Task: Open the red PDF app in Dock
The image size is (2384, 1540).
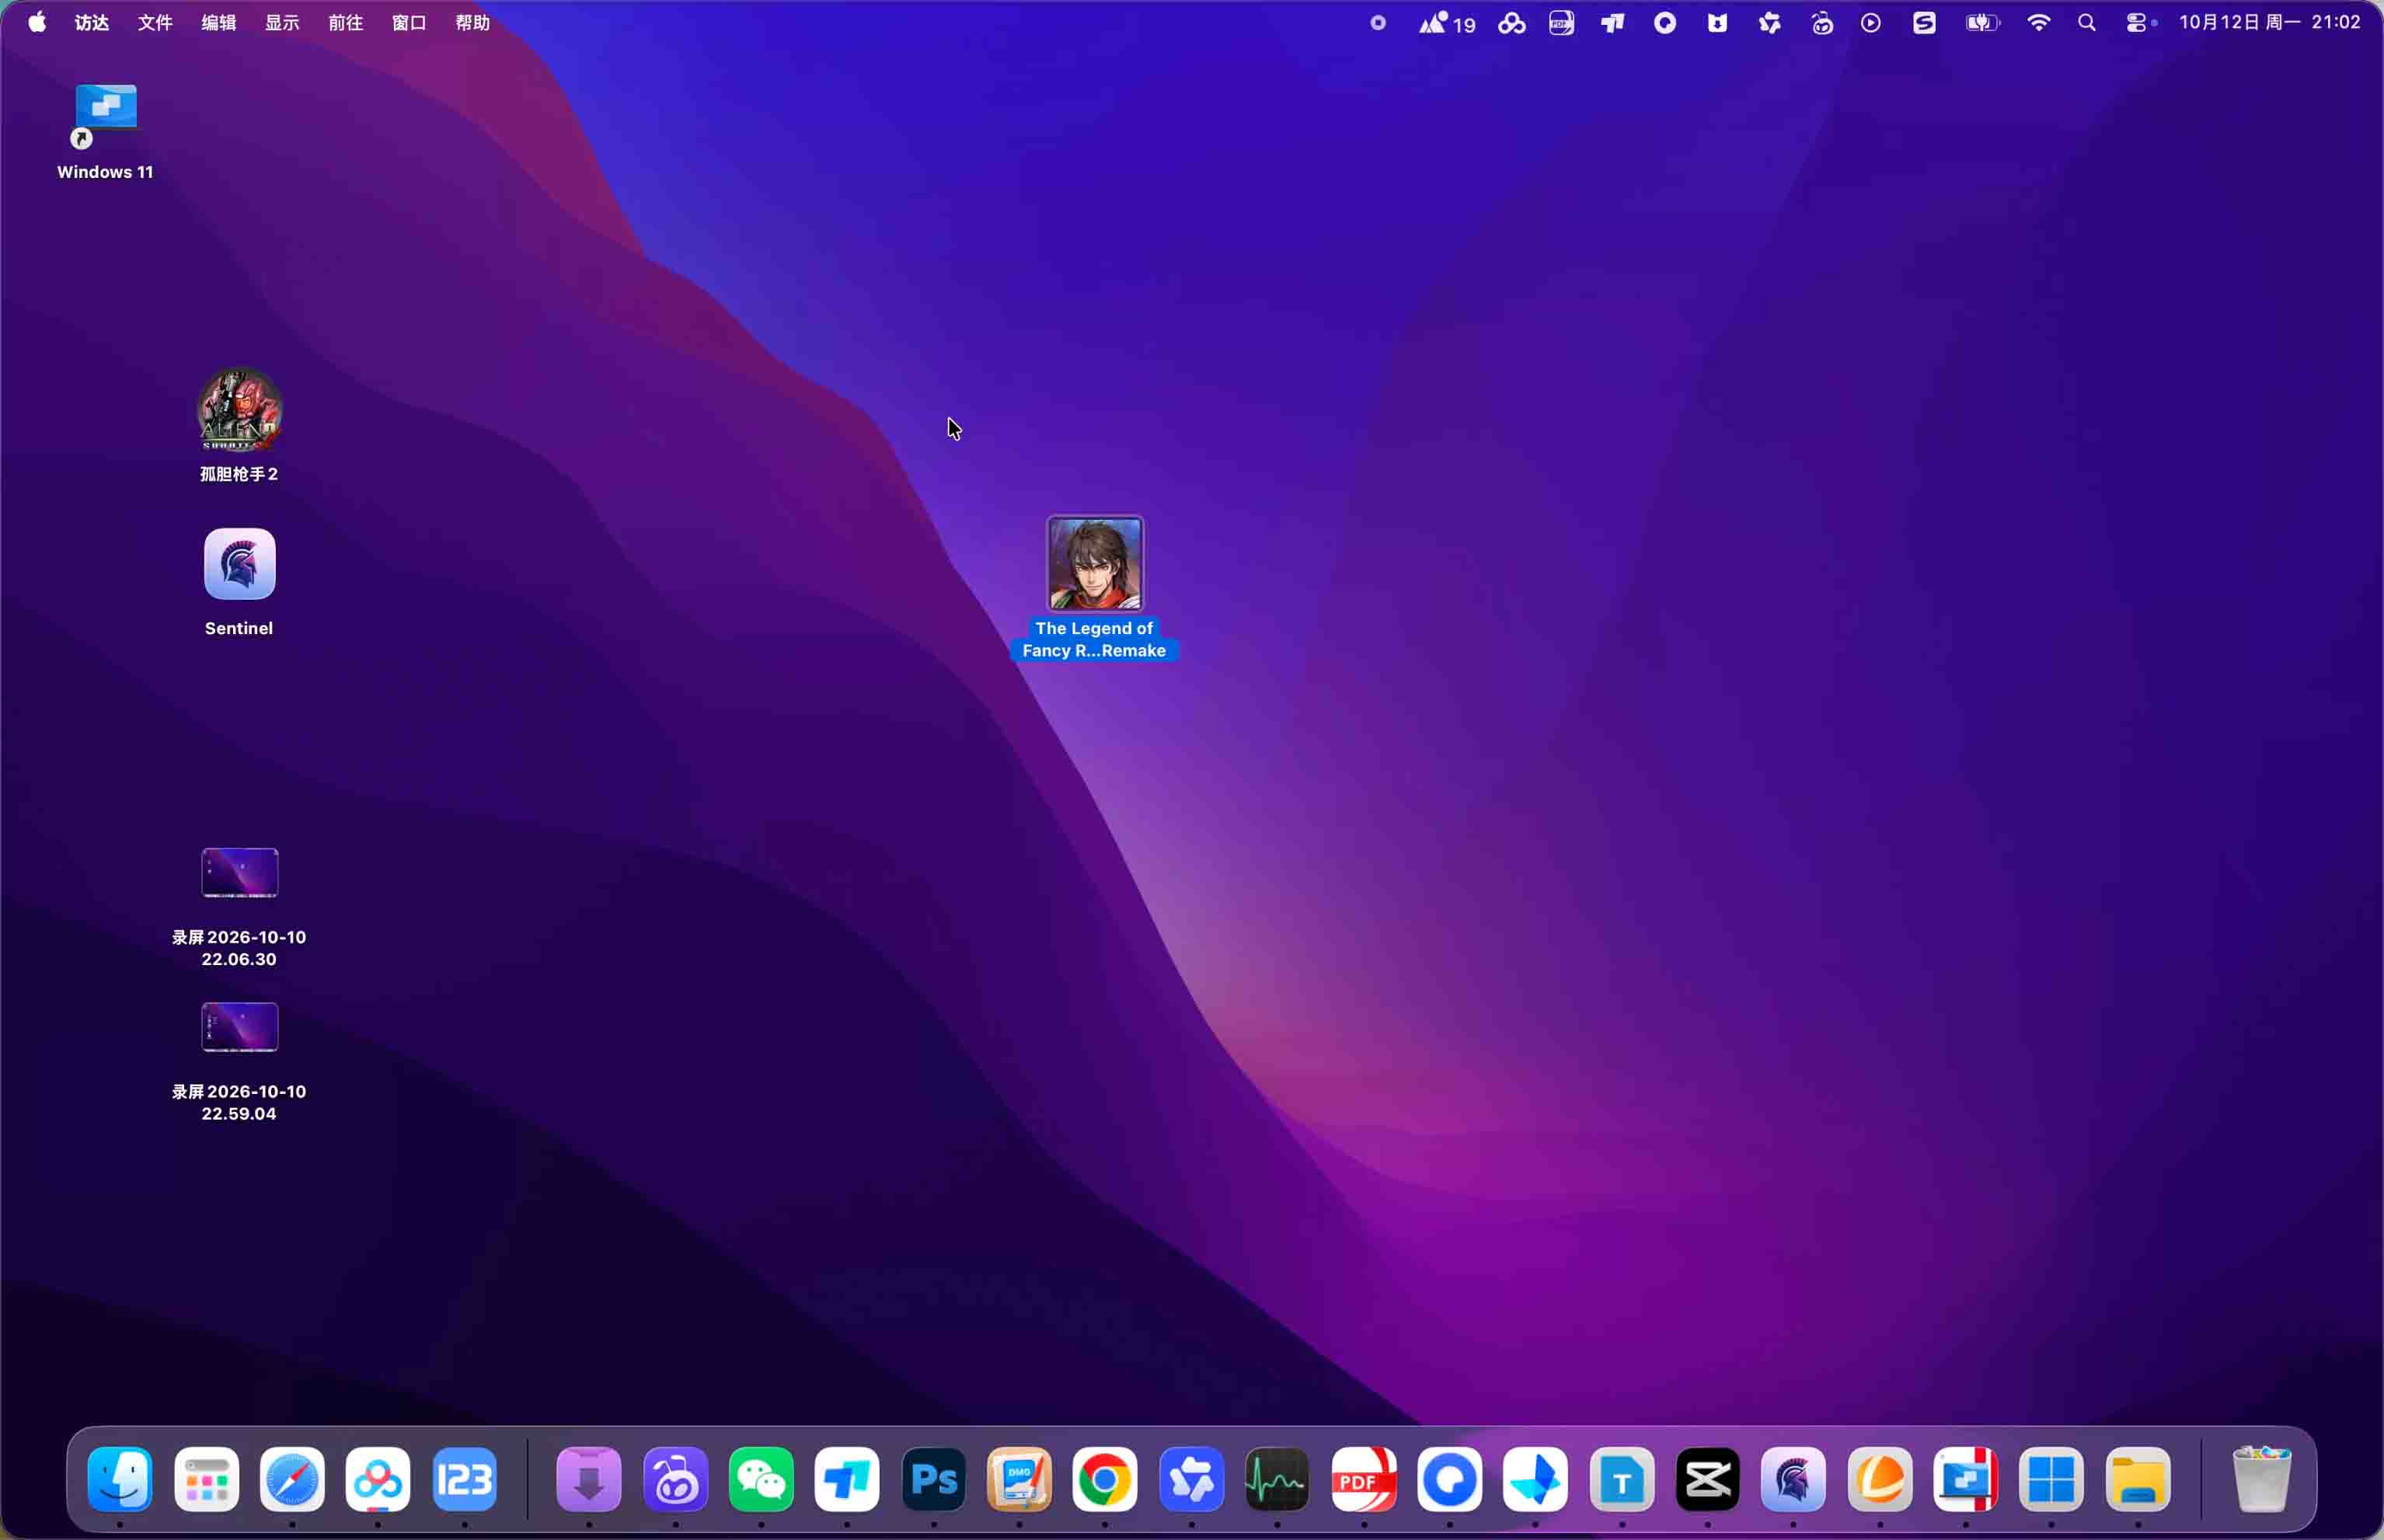Action: [x=1364, y=1479]
